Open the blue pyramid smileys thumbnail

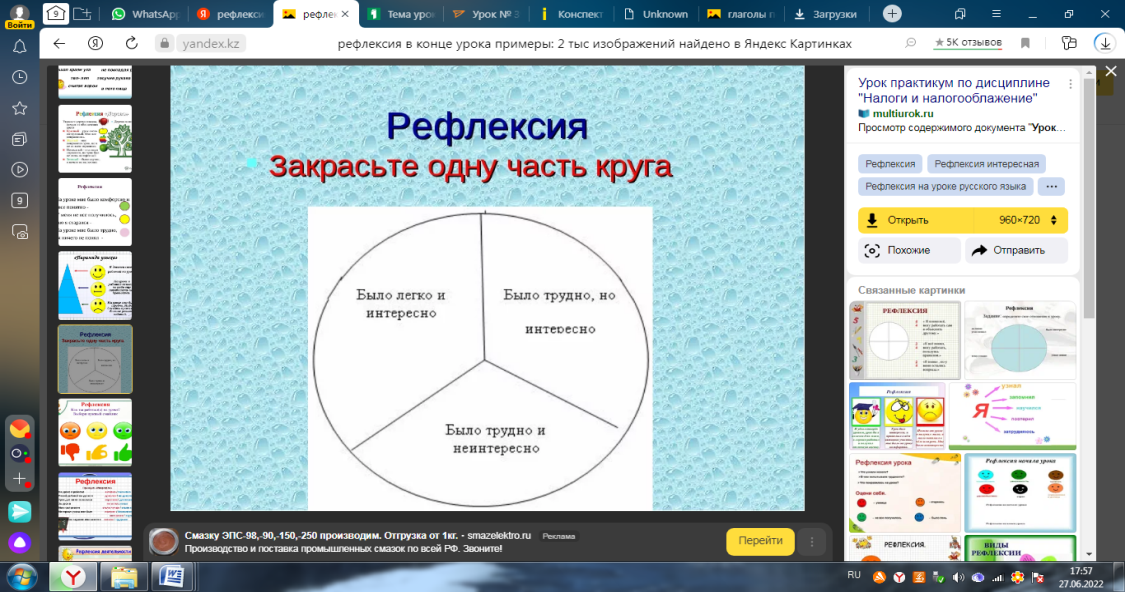click(95, 286)
